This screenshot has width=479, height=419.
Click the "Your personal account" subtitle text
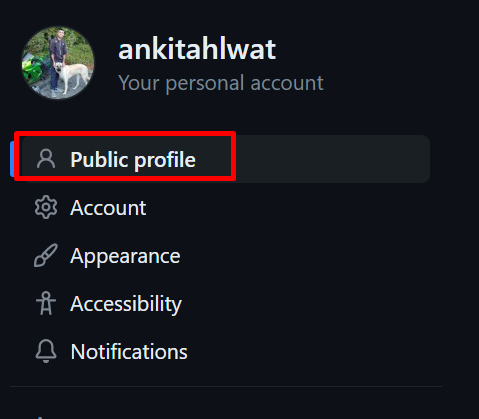(221, 83)
